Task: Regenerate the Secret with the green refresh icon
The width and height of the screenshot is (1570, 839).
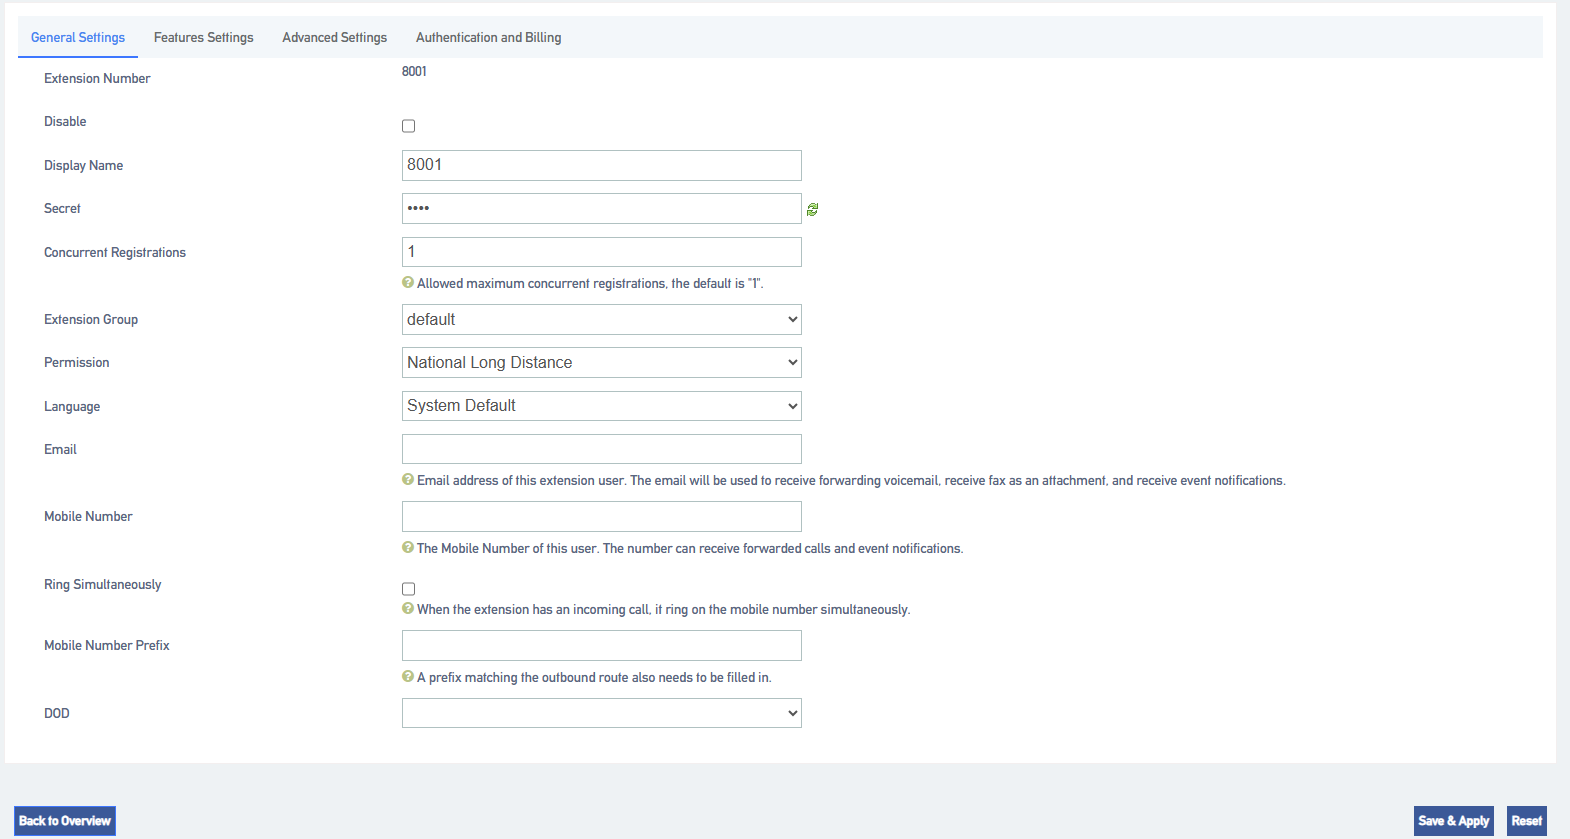Action: coord(812,209)
